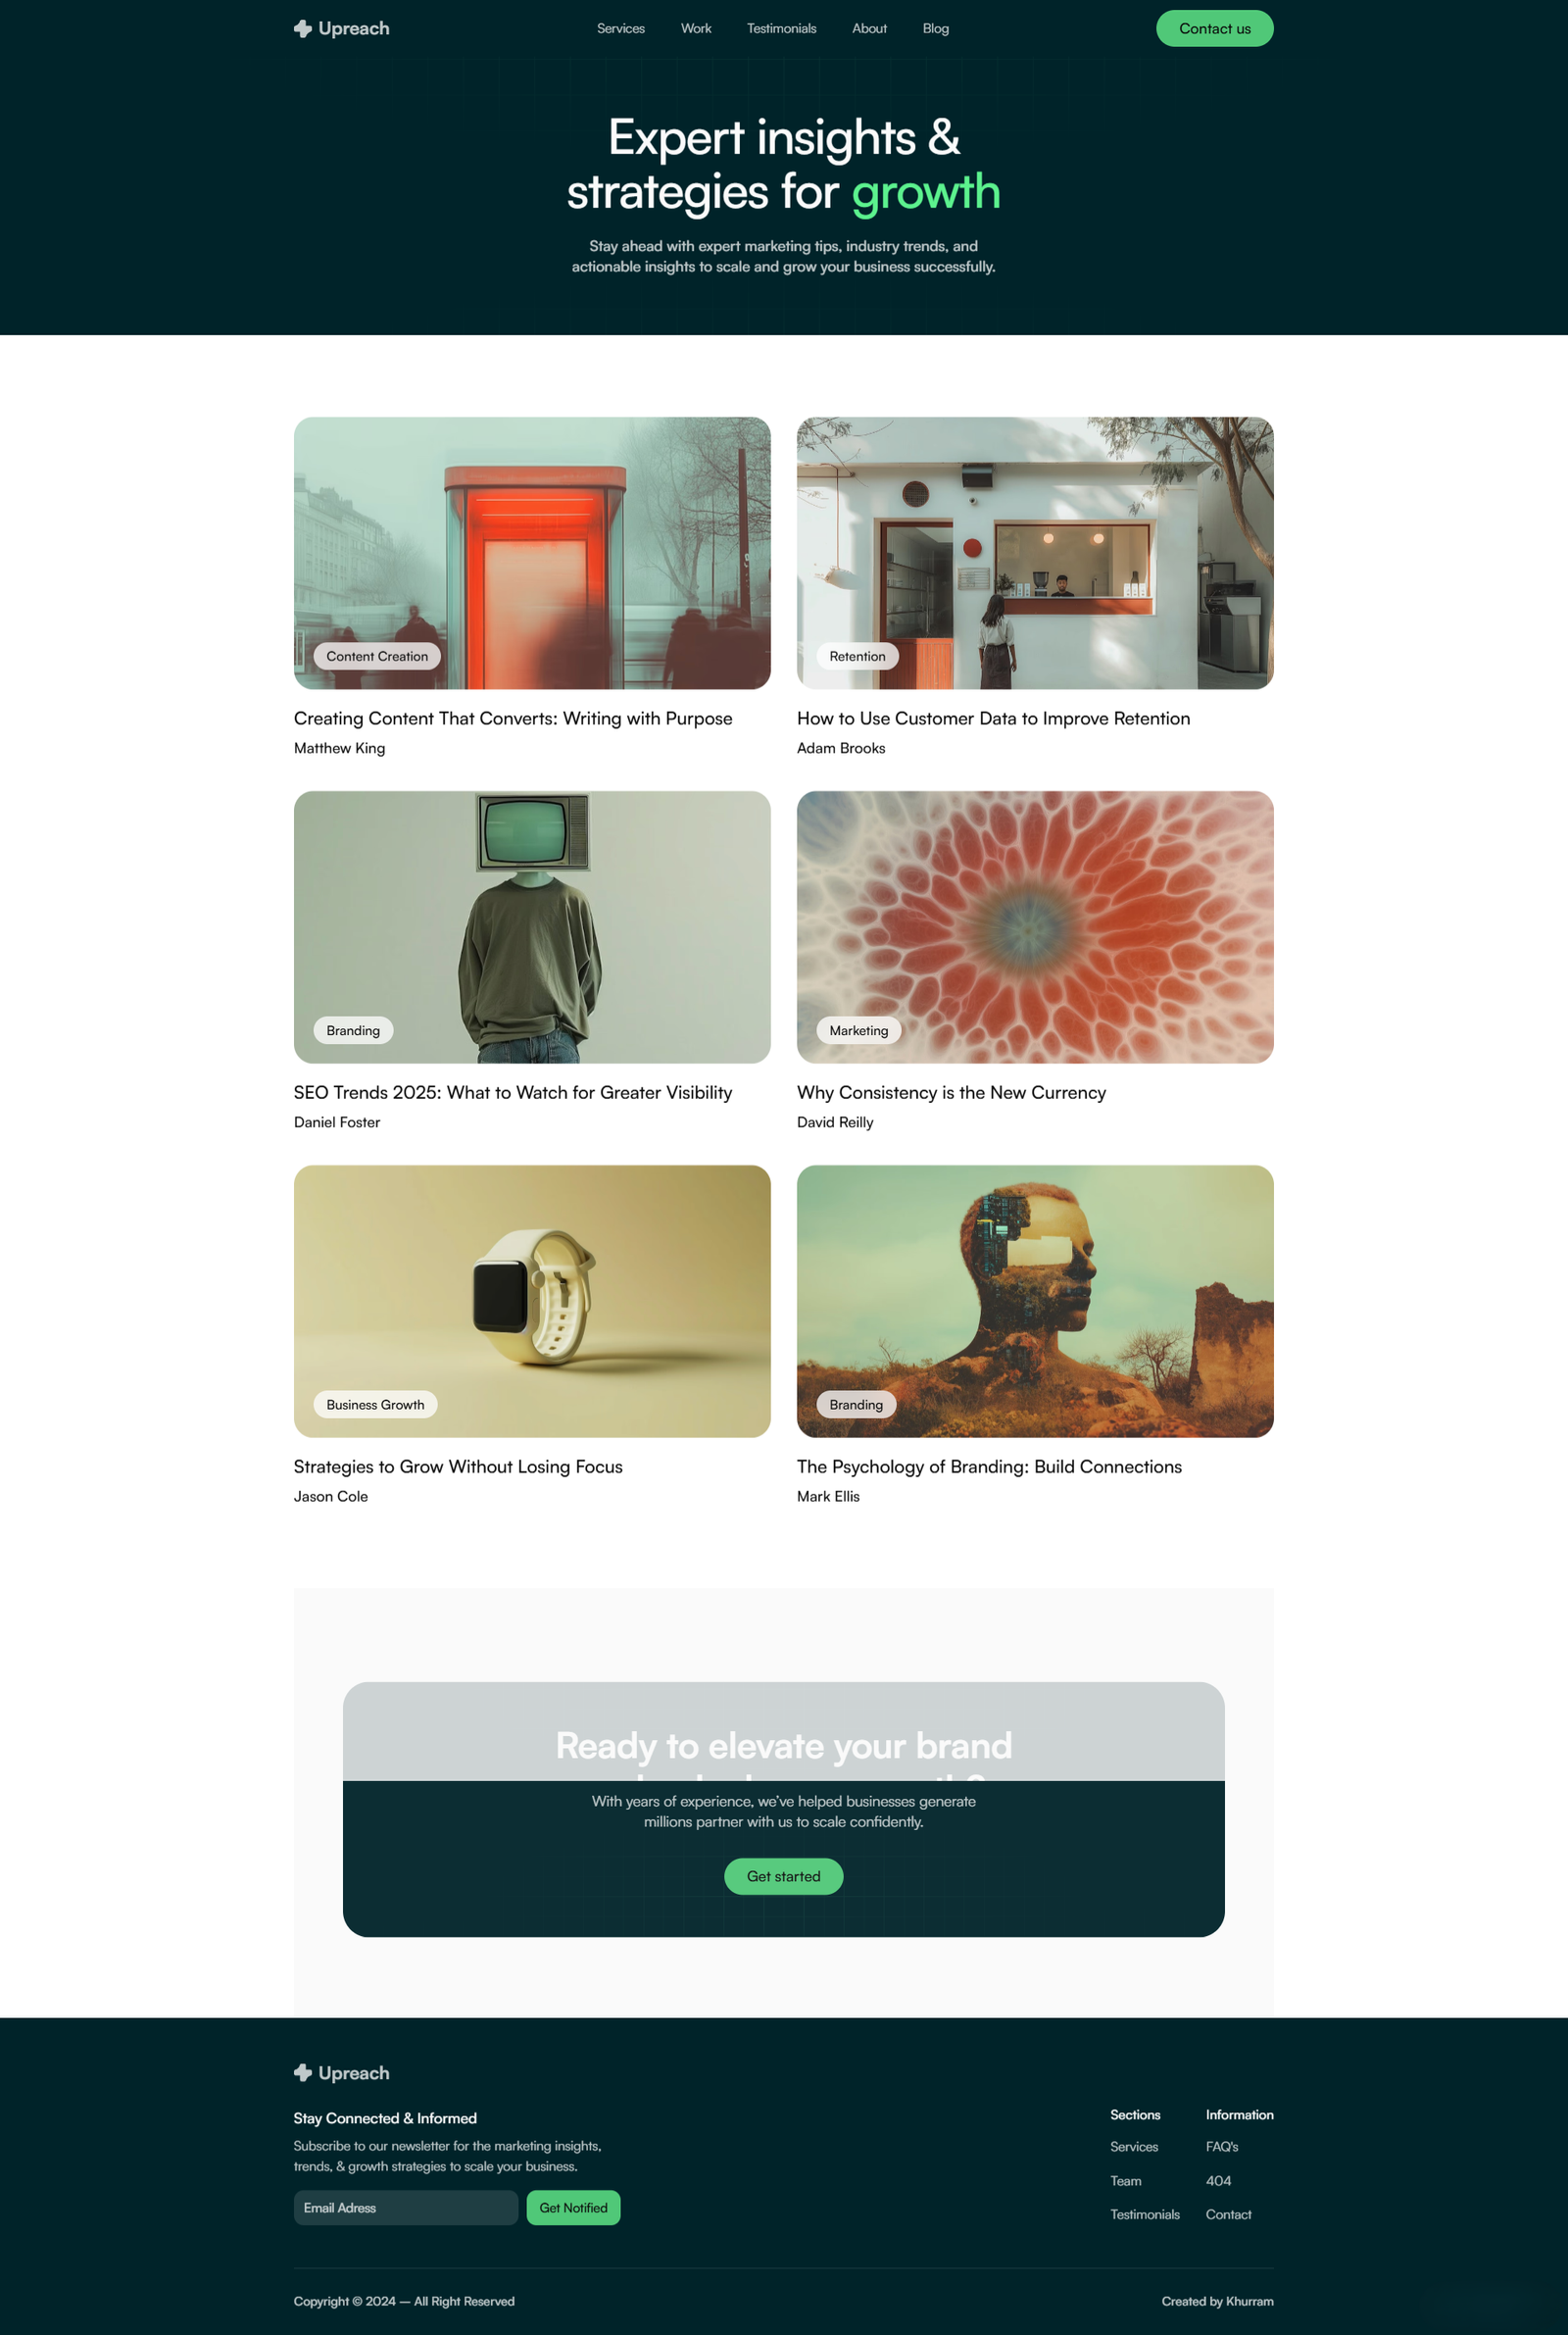1568x2335 pixels.
Task: Click the Get started button
Action: [x=783, y=1876]
